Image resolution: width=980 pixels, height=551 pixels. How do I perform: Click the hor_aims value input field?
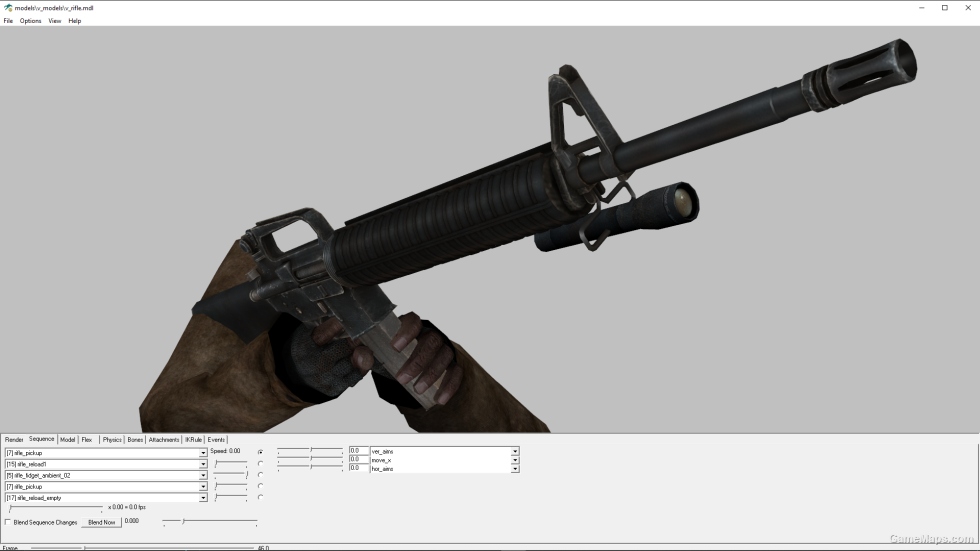point(359,468)
